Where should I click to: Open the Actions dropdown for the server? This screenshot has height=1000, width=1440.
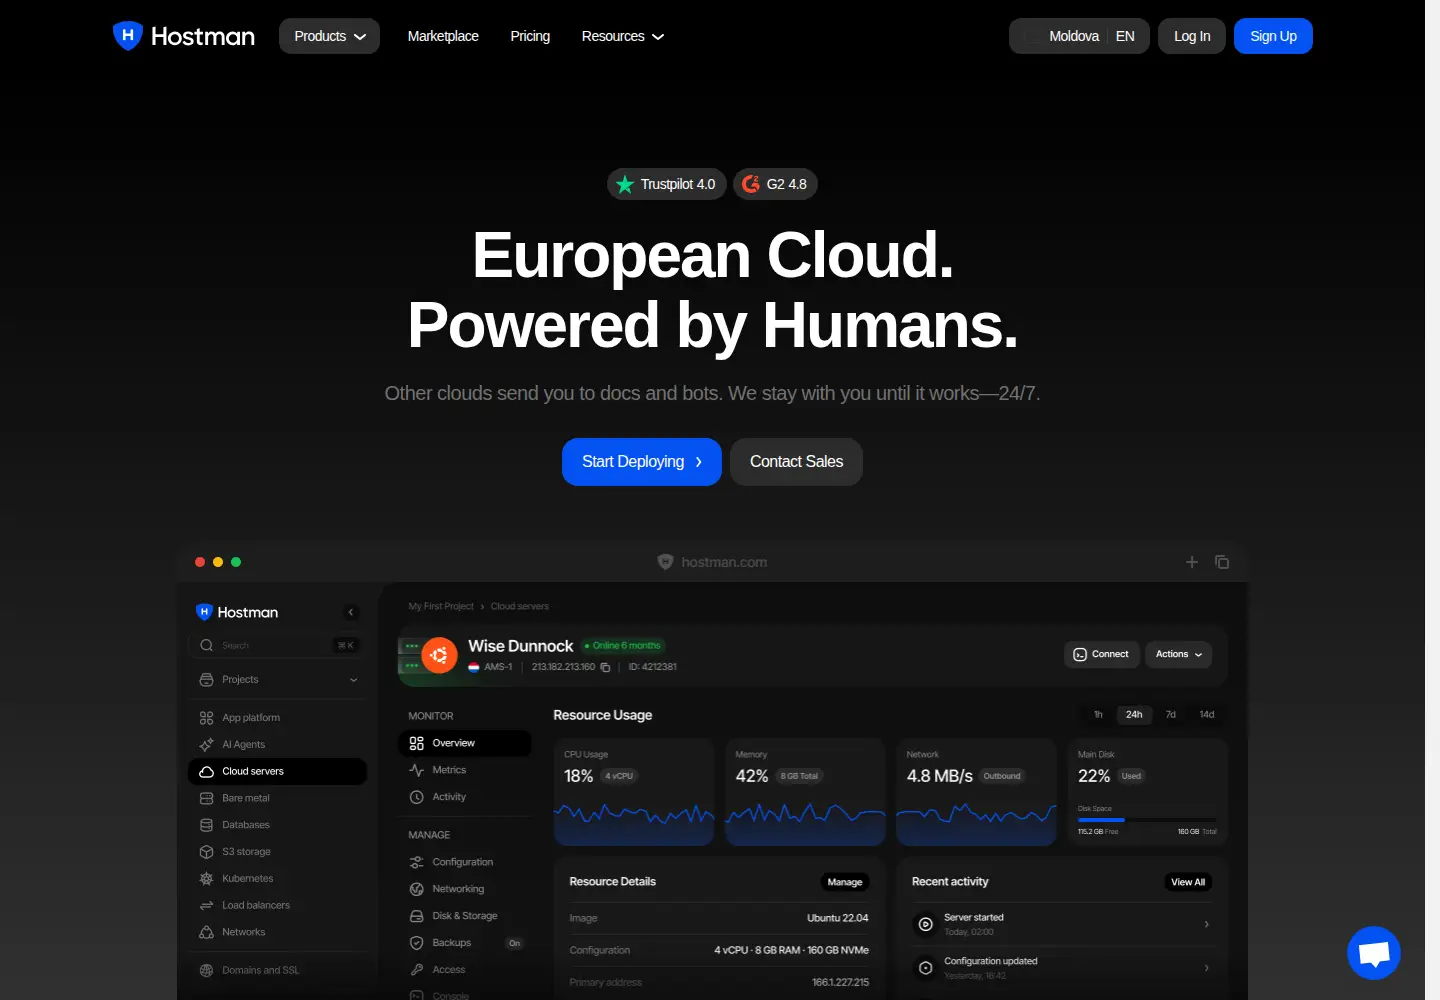(1178, 654)
